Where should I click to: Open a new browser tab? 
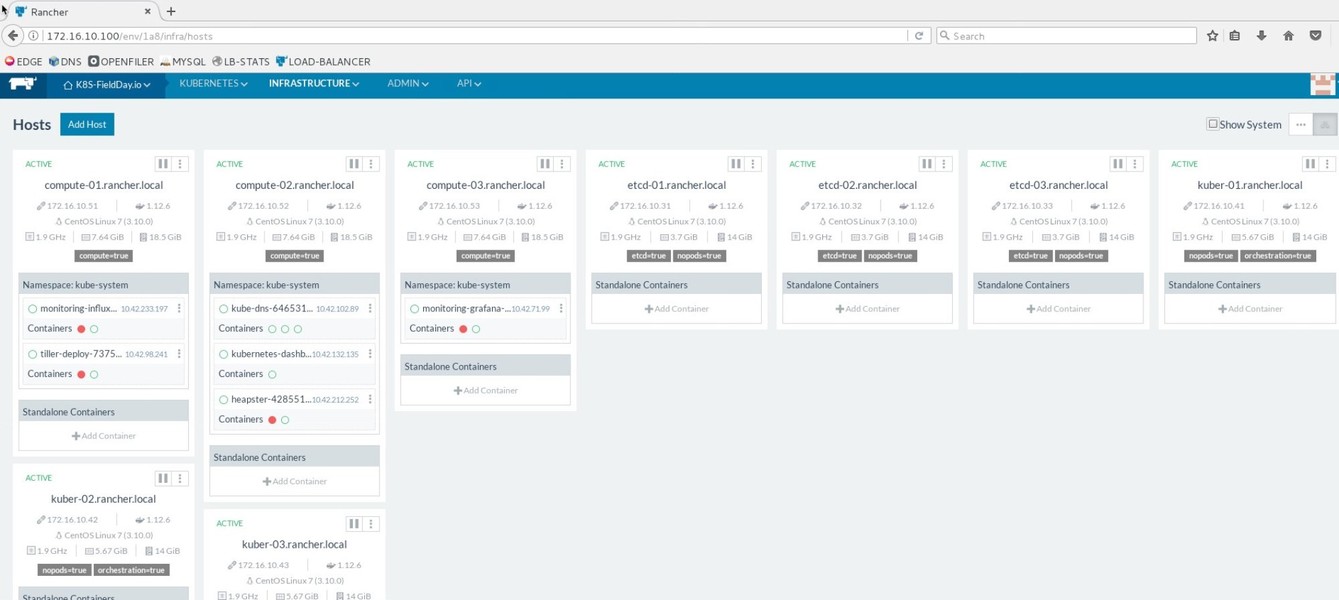(171, 11)
